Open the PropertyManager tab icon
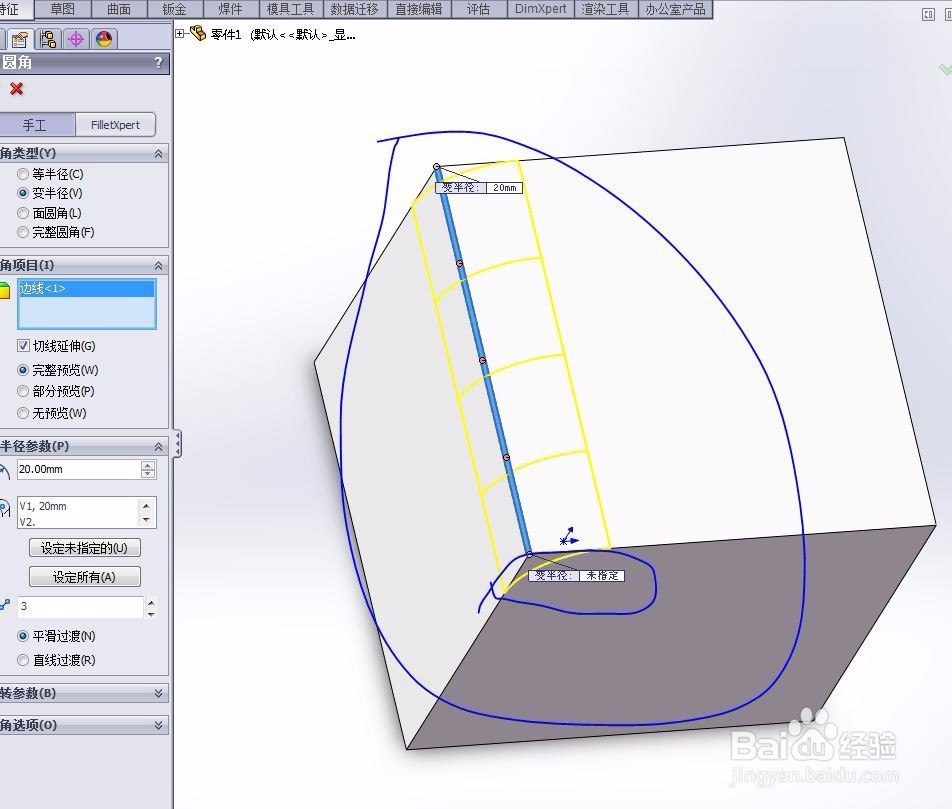The image size is (952, 809). (x=19, y=39)
